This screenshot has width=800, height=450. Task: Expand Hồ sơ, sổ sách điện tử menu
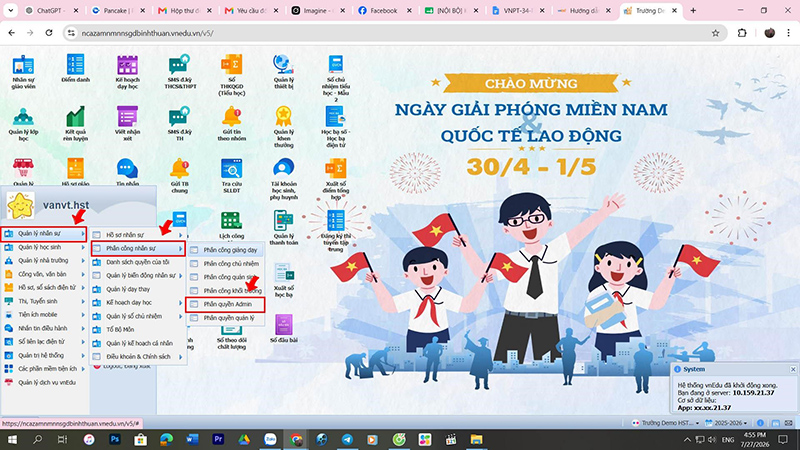click(x=44, y=288)
